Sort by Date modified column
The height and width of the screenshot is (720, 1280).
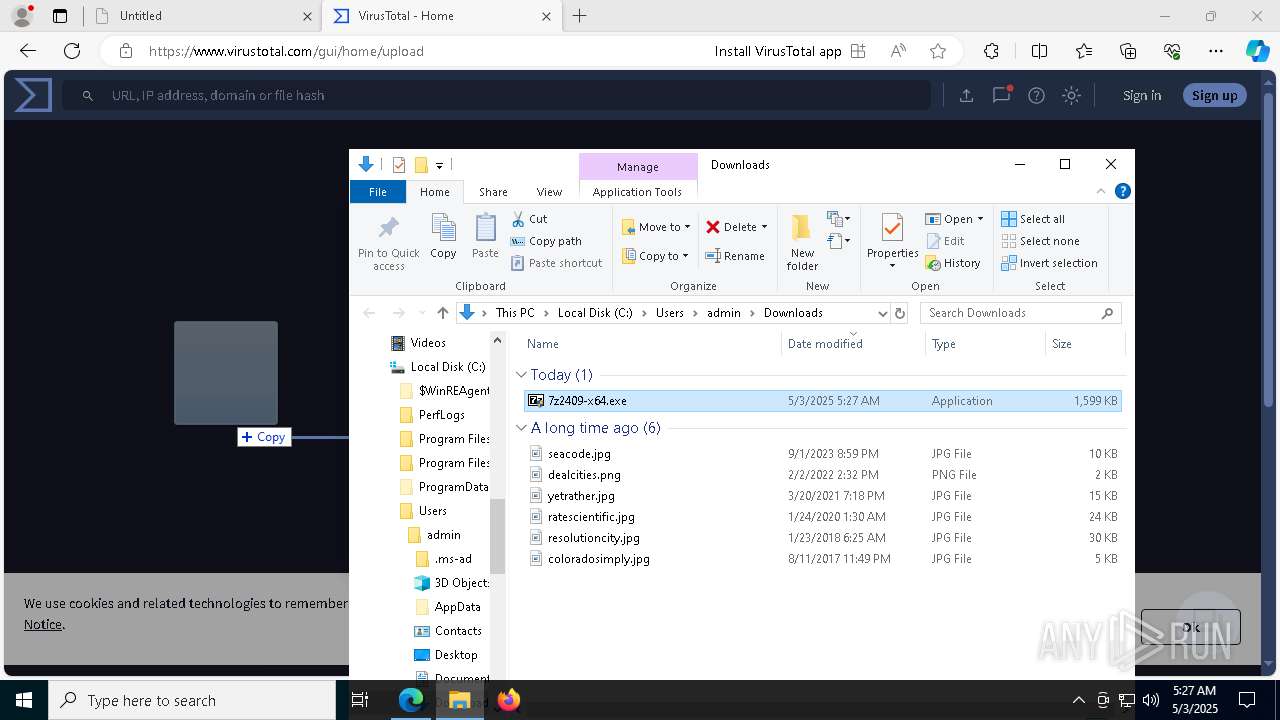[x=825, y=344]
